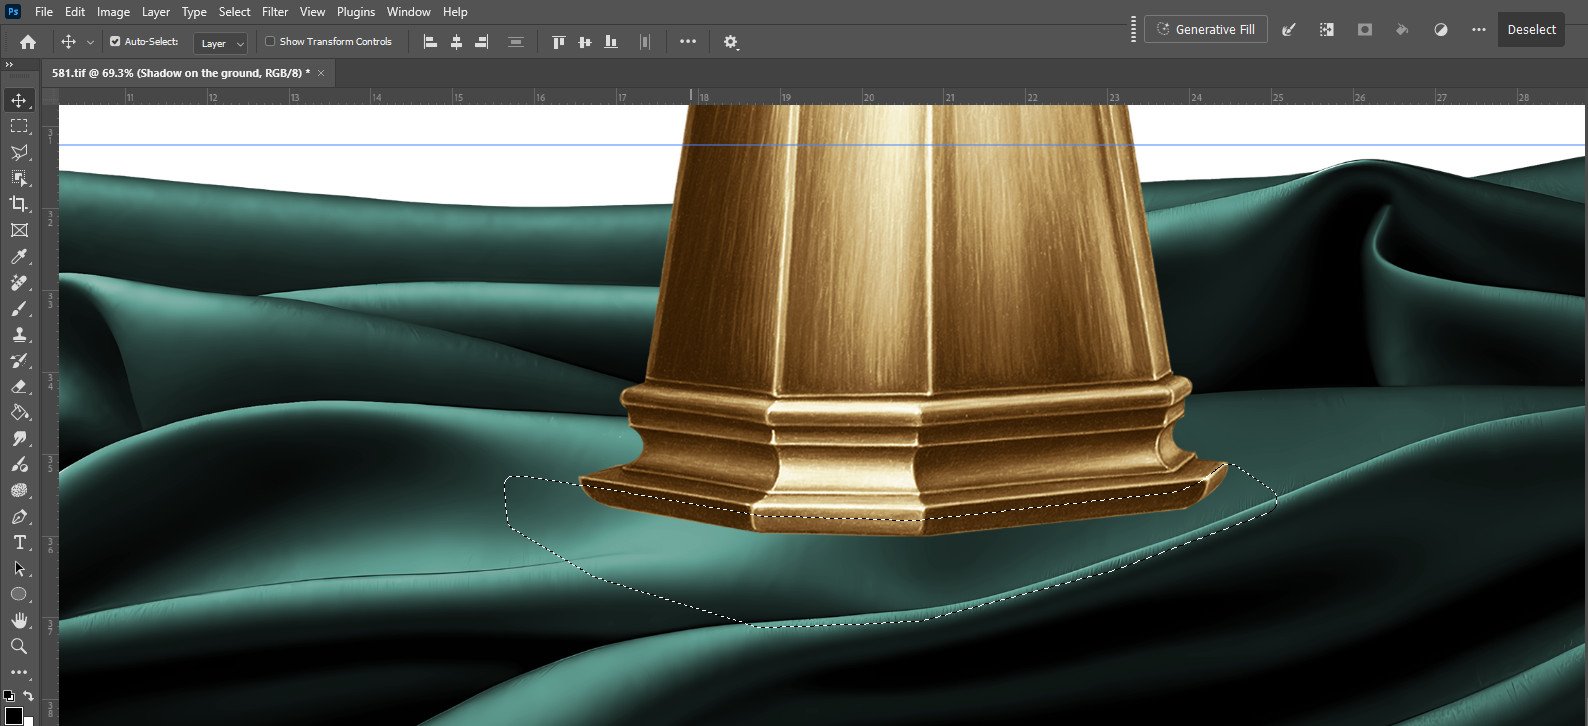Open the Filter menu
The height and width of the screenshot is (726, 1588).
tap(275, 12)
